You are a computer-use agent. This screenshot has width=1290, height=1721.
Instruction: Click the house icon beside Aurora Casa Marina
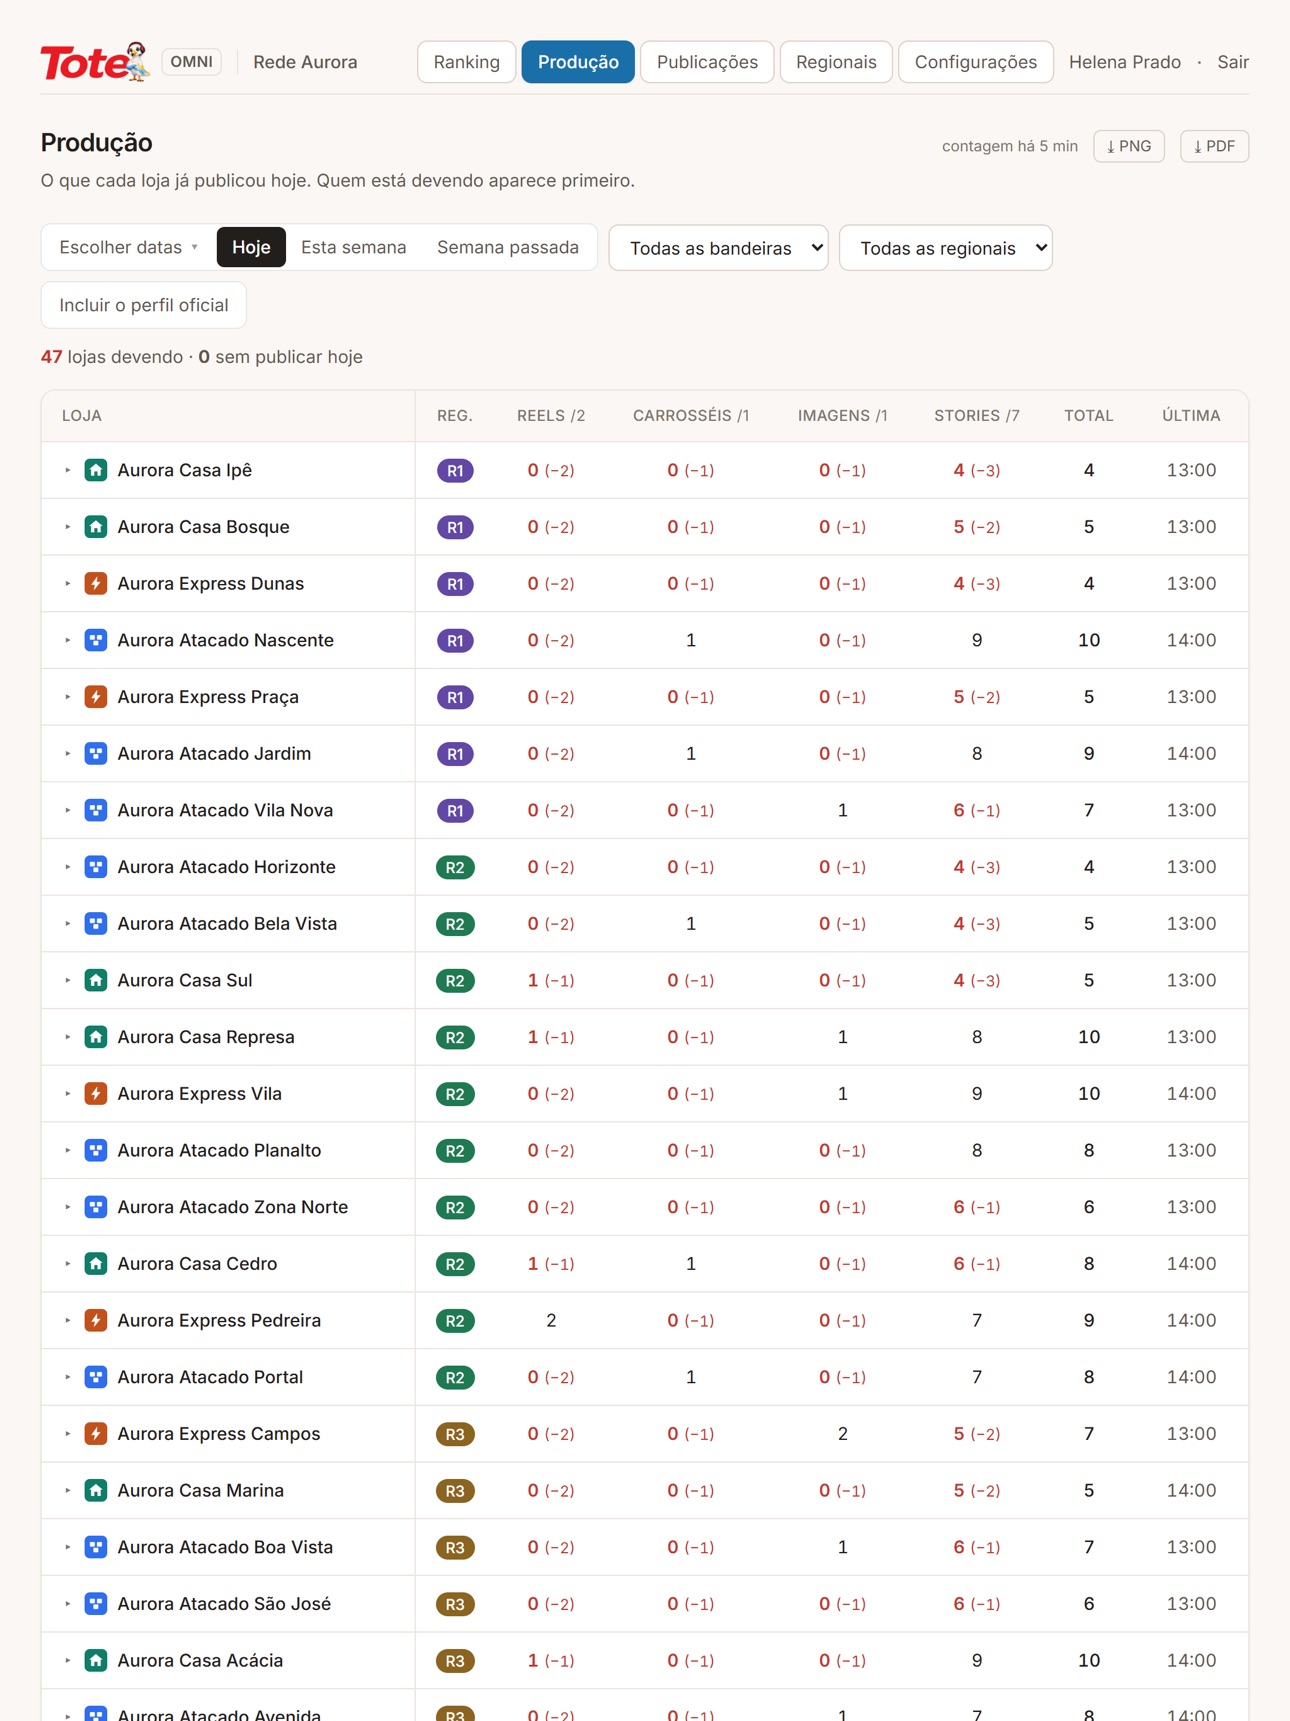point(96,1490)
